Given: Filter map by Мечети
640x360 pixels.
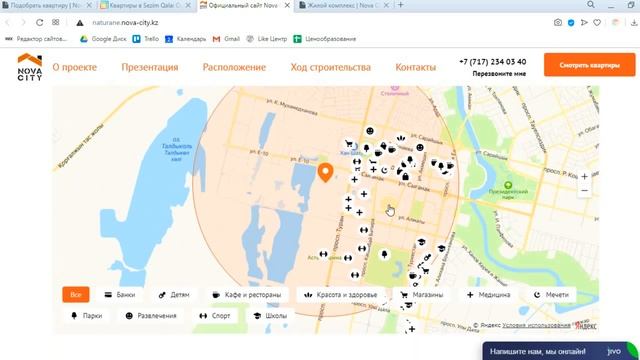Looking at the screenshot, I should coord(551,295).
